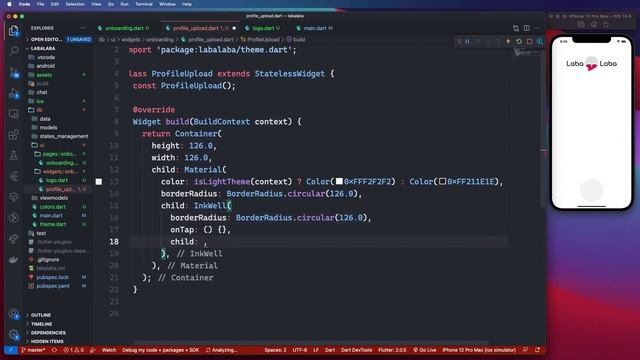Click the Flutter hot reload lightning icon

point(508,42)
